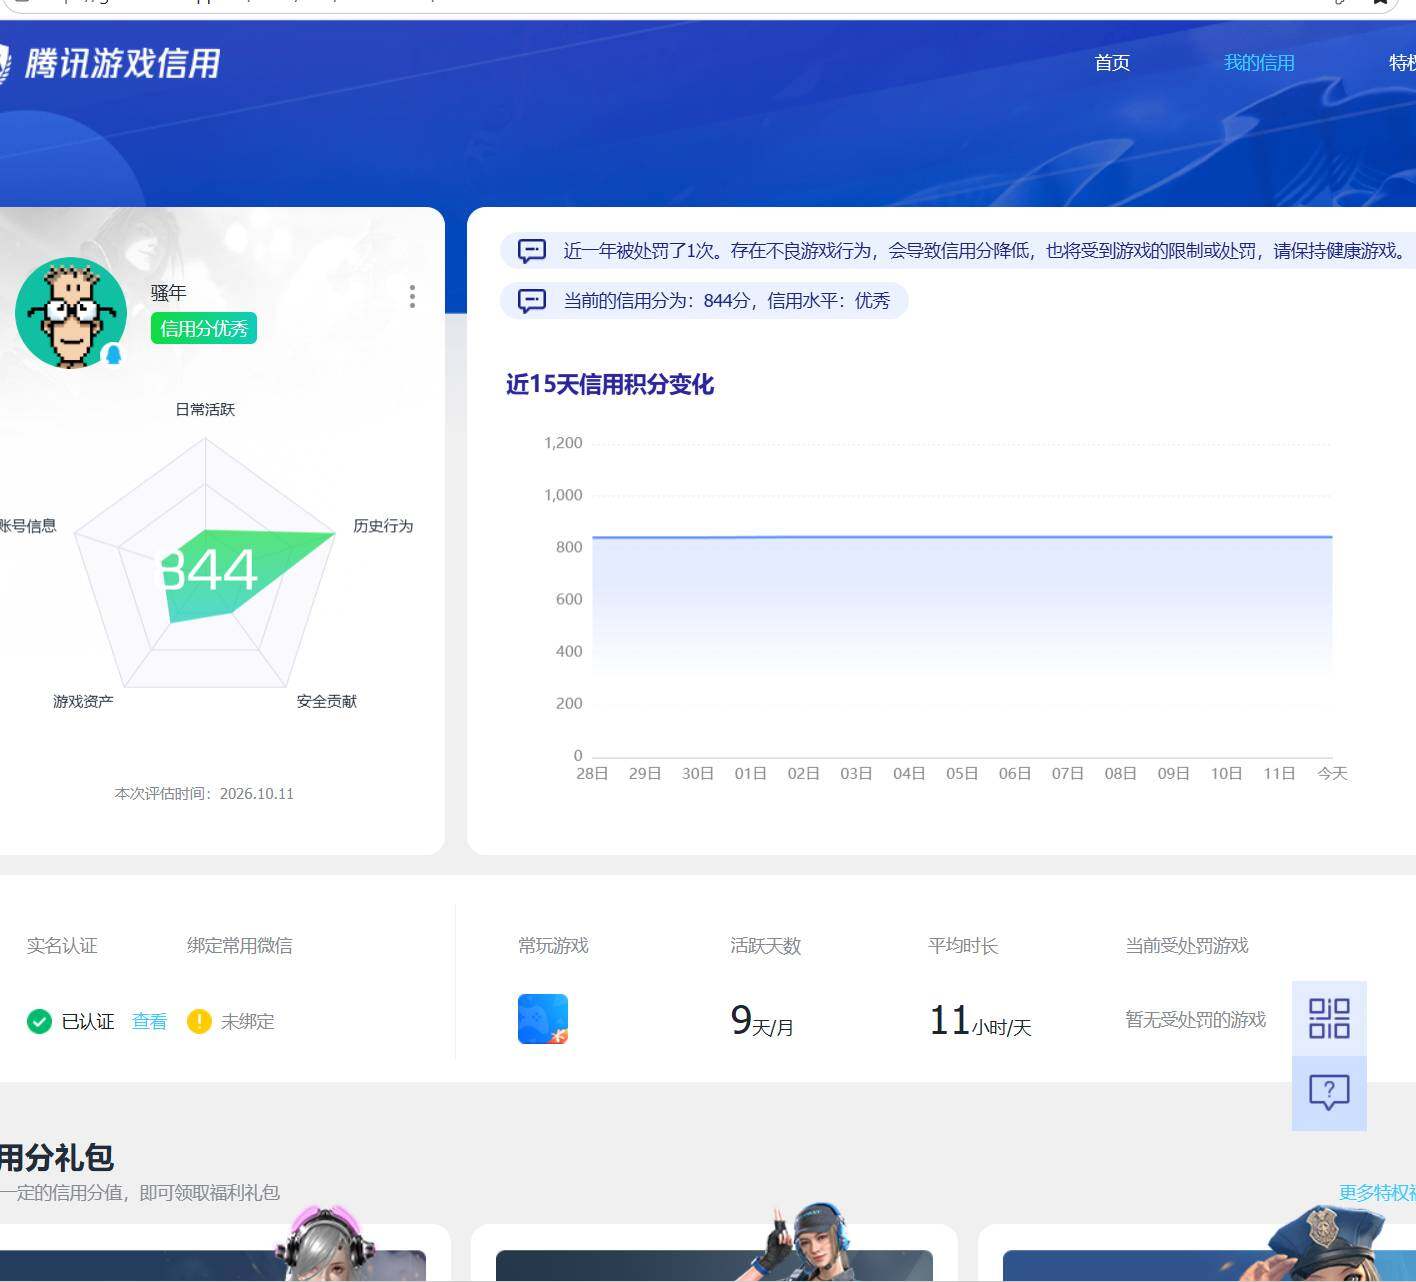Click 暂无受处罚的游戏 text
Image resolution: width=1416 pixels, height=1282 pixels.
[x=1196, y=1019]
